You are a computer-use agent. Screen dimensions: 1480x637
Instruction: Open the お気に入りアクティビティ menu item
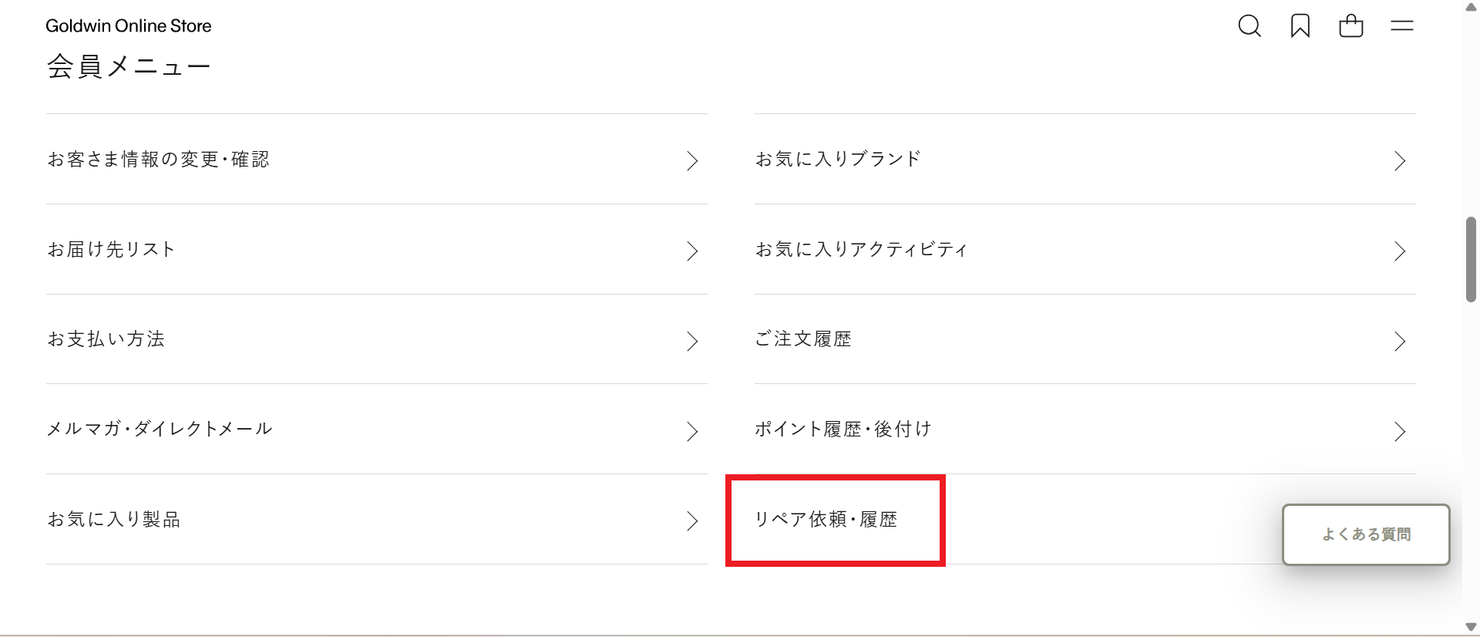pos(861,250)
